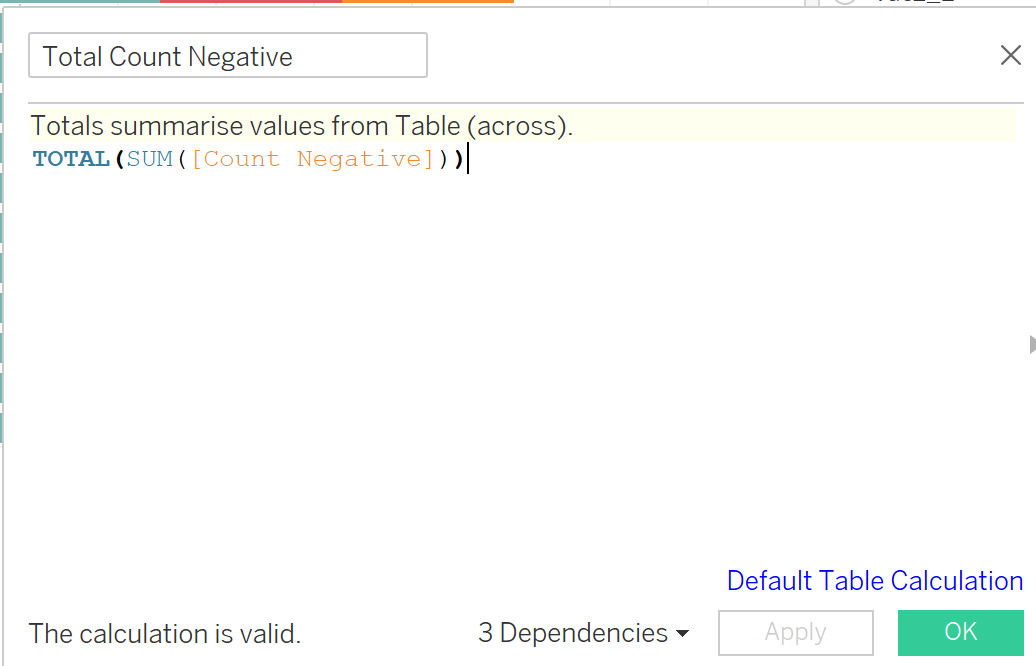Close the calculation editor dialog
The height and width of the screenshot is (666, 1036).
coord(1010,56)
